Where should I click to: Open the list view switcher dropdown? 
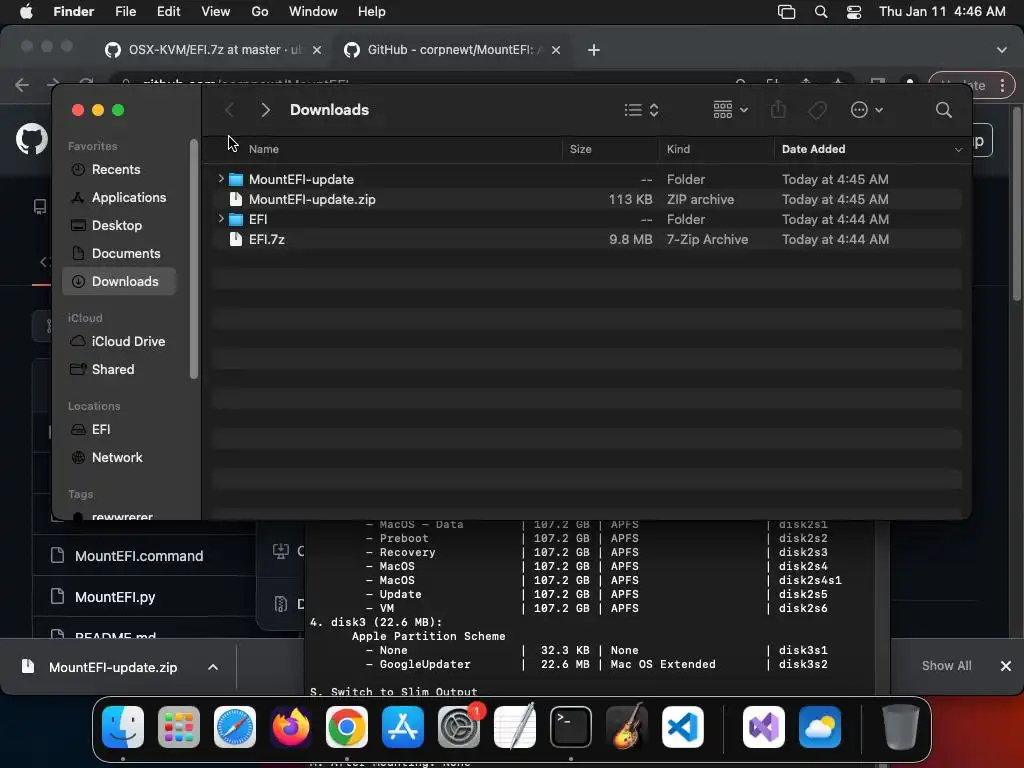pos(641,110)
